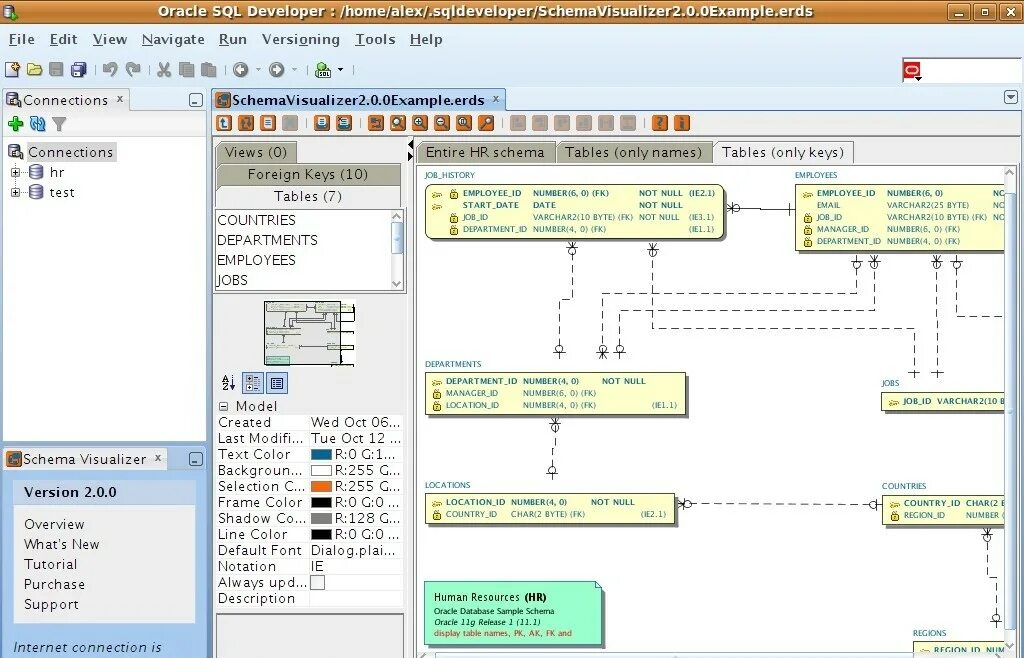Toggle the property description view button
Screen dimensions: 1024x658
pyautogui.click(x=277, y=383)
